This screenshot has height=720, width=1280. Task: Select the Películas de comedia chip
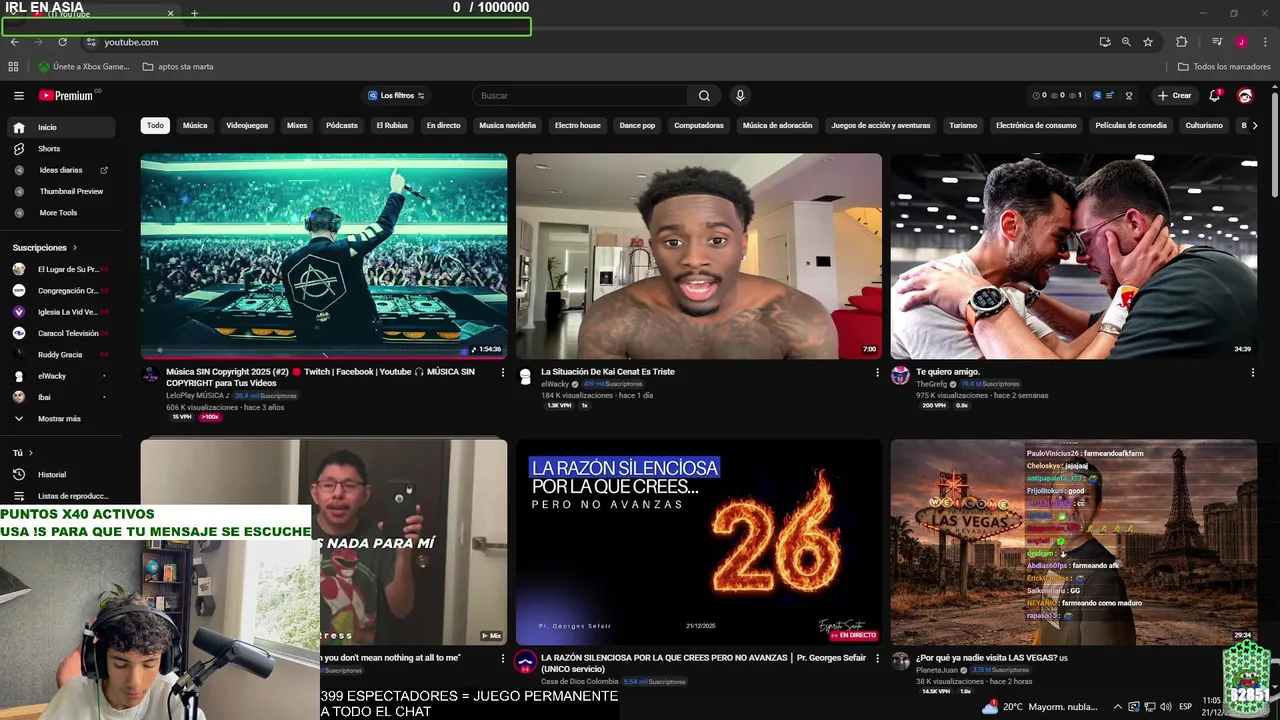click(1131, 126)
